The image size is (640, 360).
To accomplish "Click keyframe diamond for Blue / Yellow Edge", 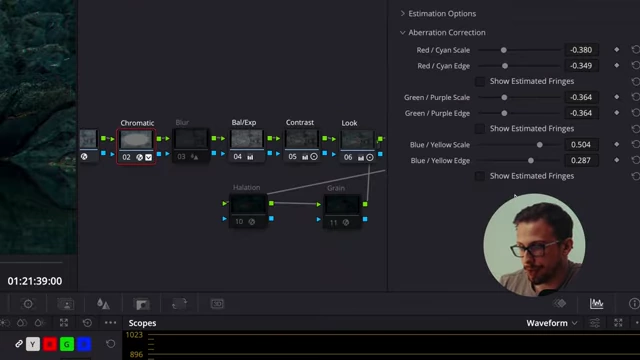I will tap(616, 160).
